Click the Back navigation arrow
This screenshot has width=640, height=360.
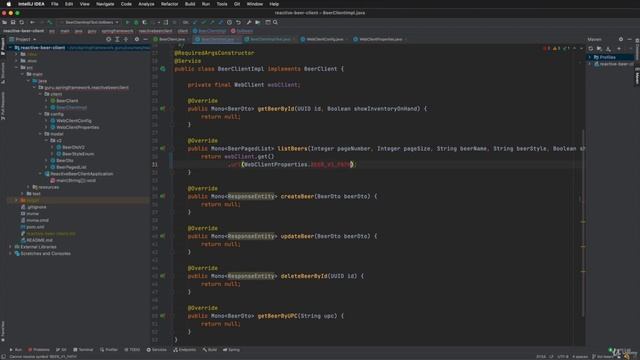(x=32, y=22)
